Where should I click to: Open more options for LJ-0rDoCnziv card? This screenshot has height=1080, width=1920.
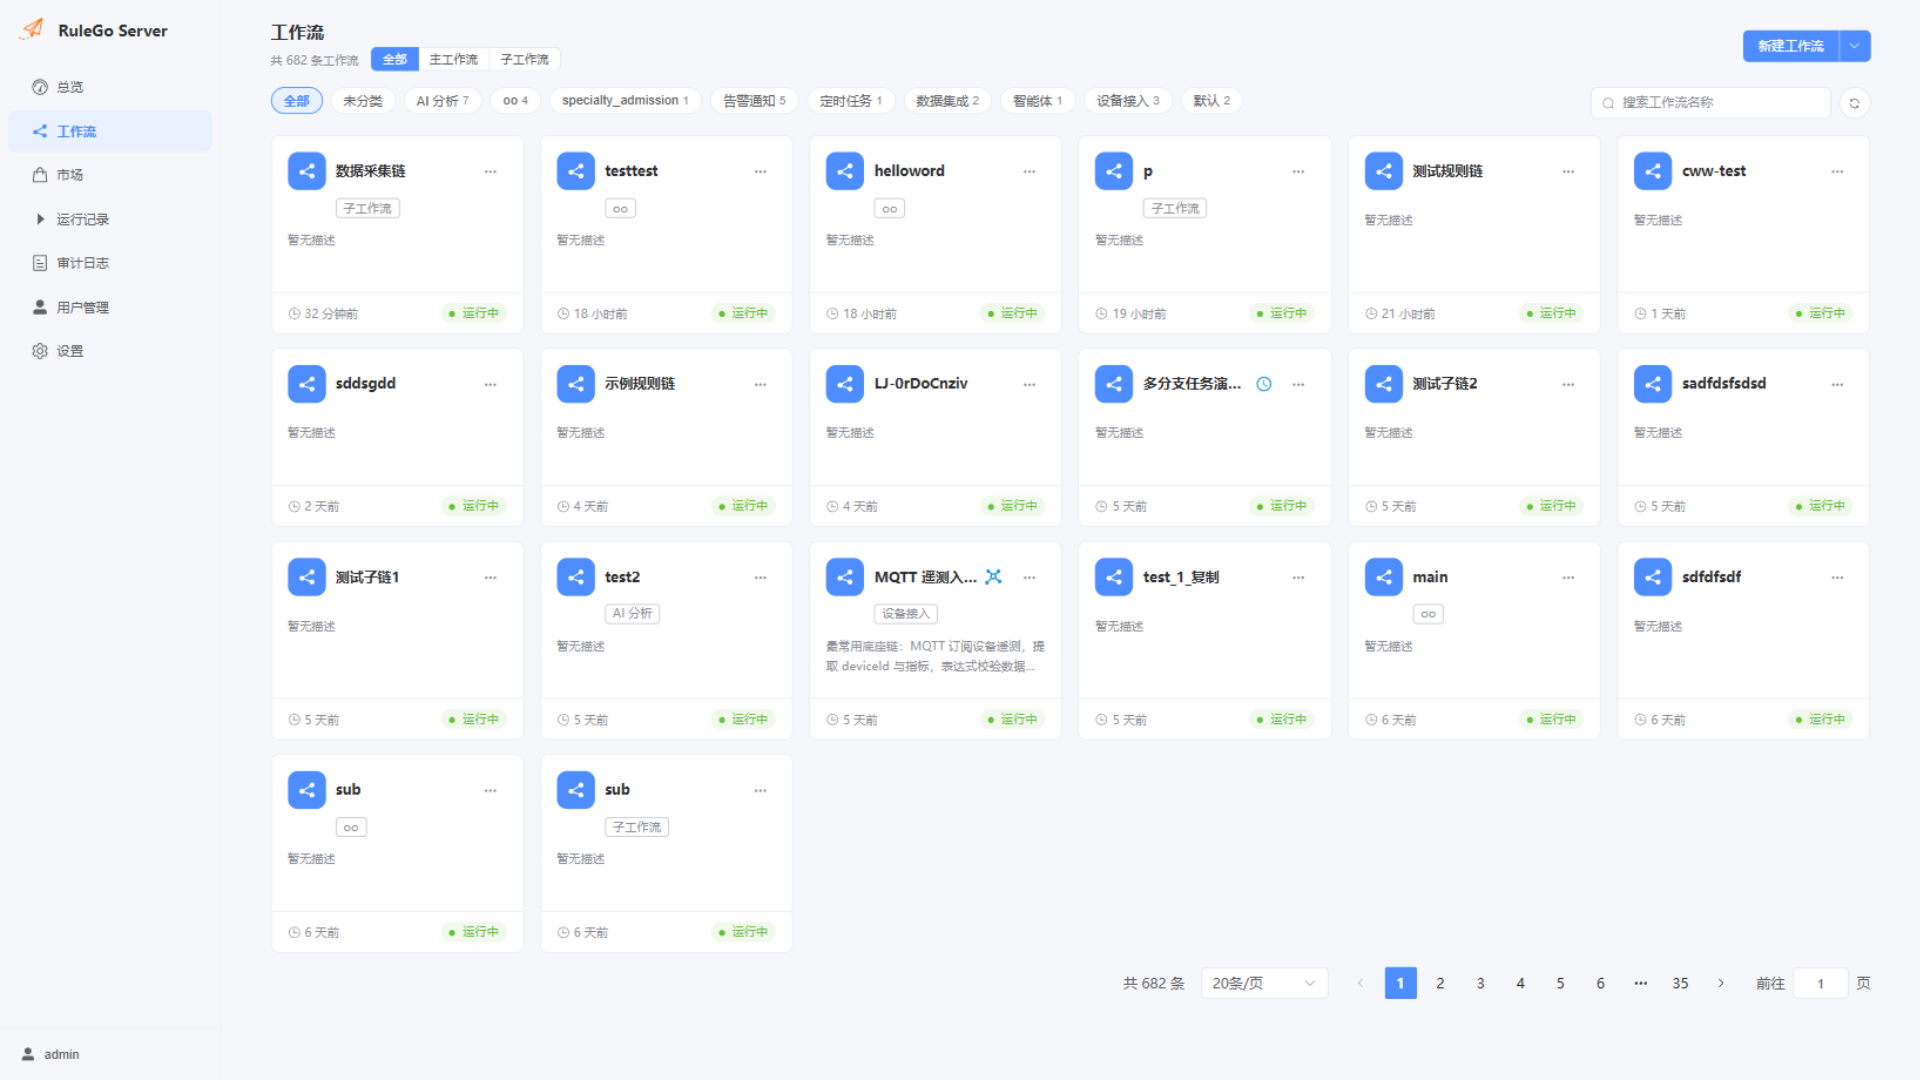[1029, 385]
